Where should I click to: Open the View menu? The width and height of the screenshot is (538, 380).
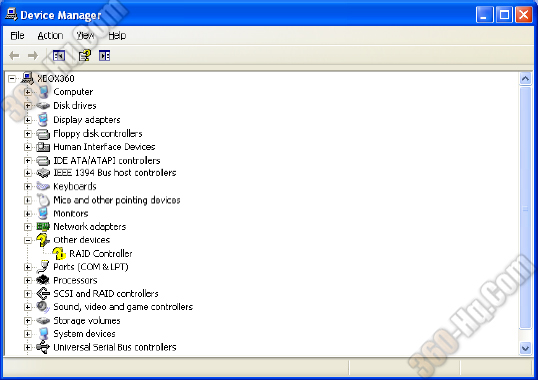(x=85, y=35)
